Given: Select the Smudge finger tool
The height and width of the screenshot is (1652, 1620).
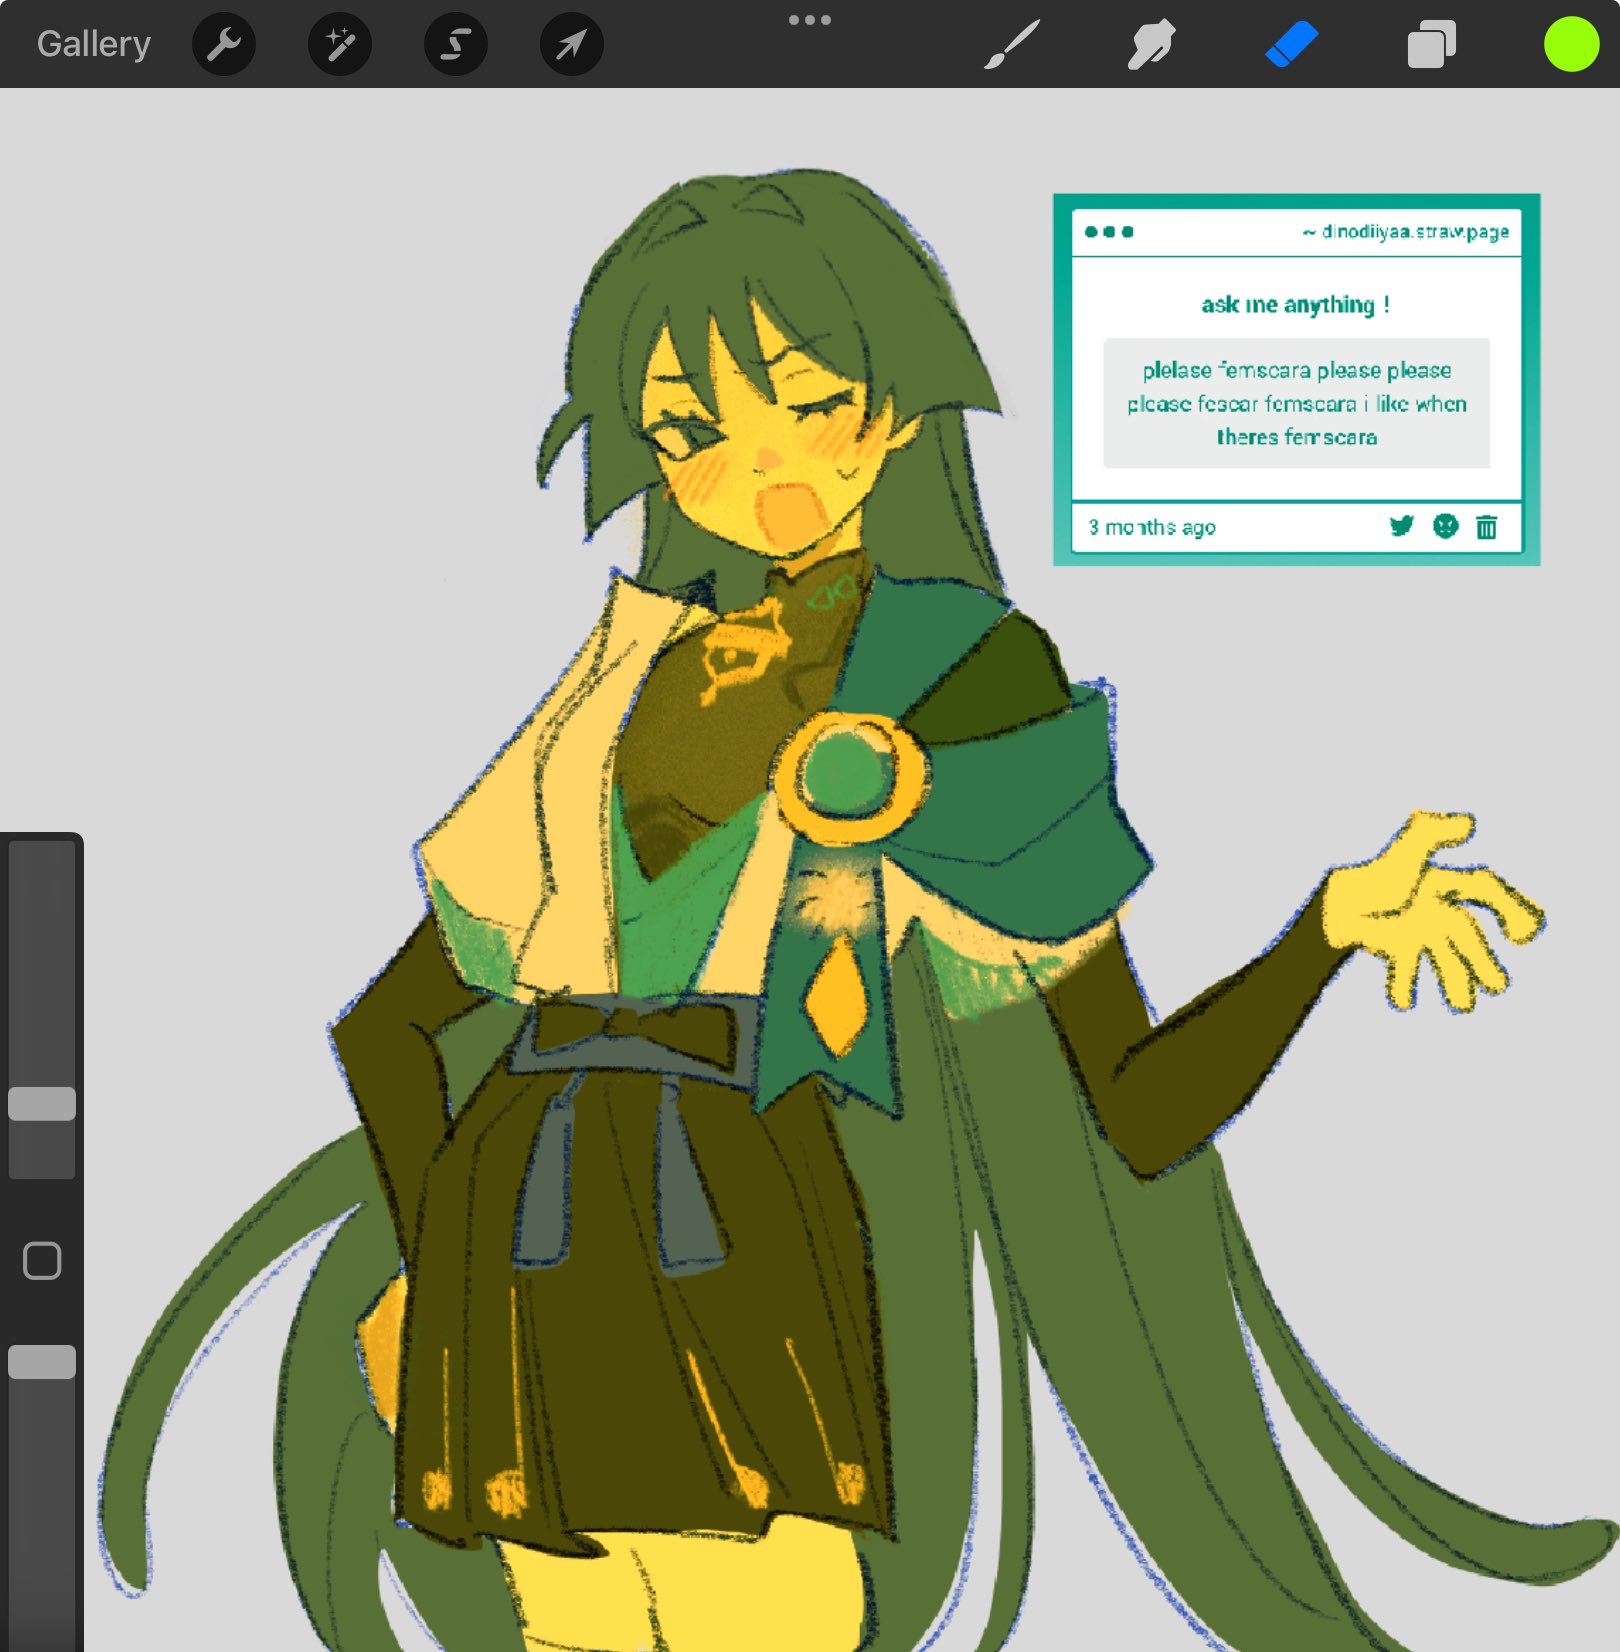Looking at the screenshot, I should coord(1151,44).
